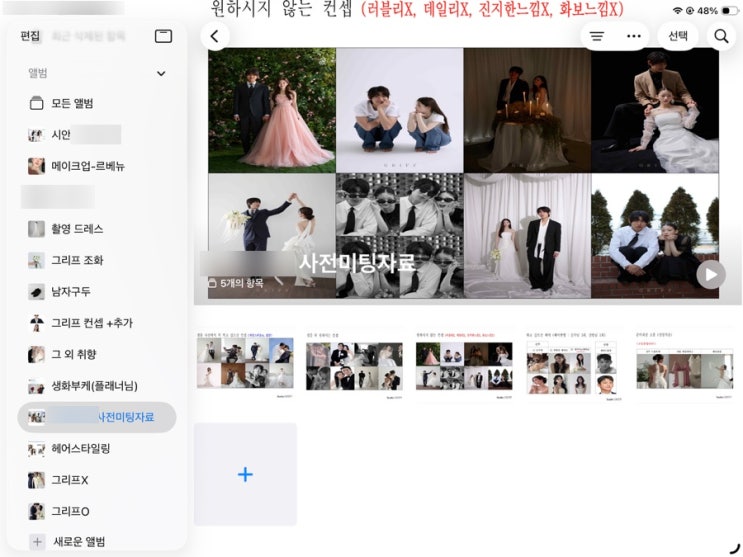
Task: Open the 시안 album
Action: coord(97,135)
